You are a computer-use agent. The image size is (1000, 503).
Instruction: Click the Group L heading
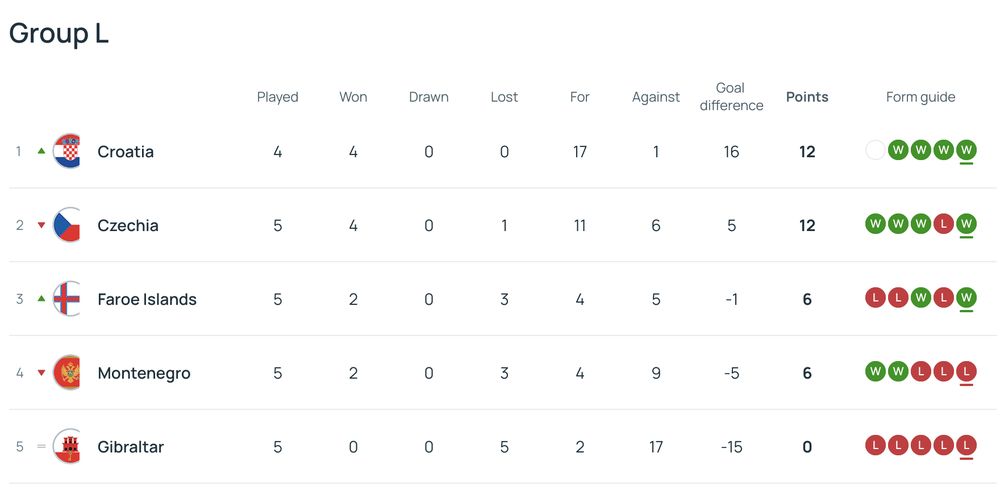[x=59, y=33]
